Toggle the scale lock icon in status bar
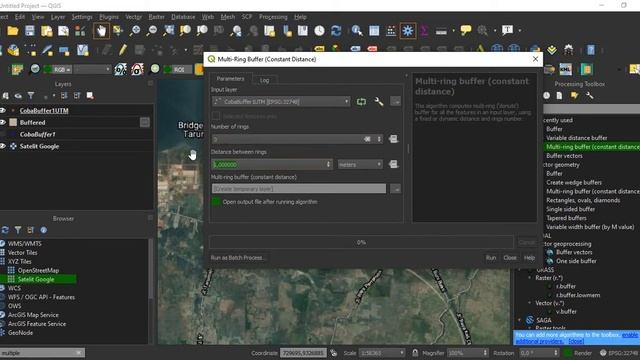This screenshot has height=360, width=640. (415, 353)
